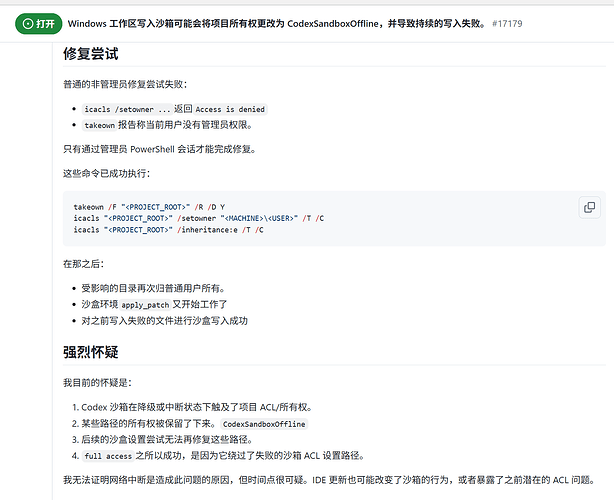Viewport: 614px width, 500px height.
Task: Click the code line containing '/setowner "<MACHINE>\<USER>"'
Action: pos(199,218)
